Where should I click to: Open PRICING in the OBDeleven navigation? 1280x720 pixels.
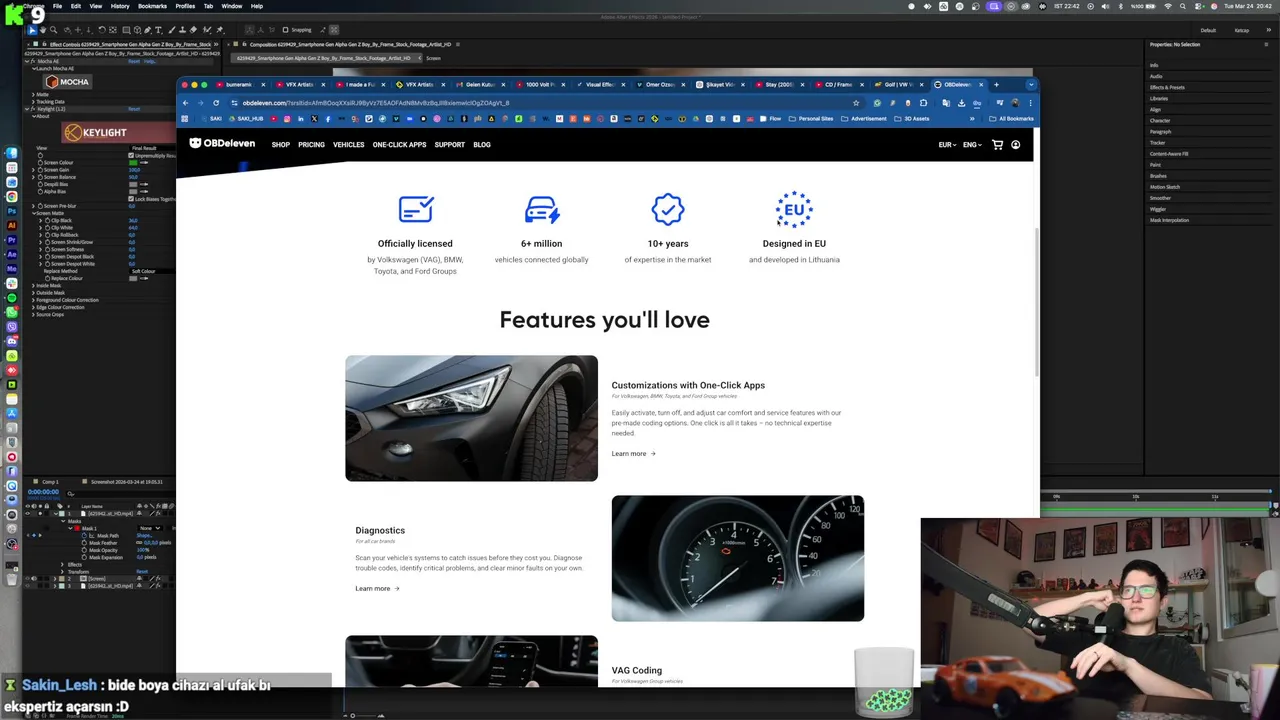311,145
